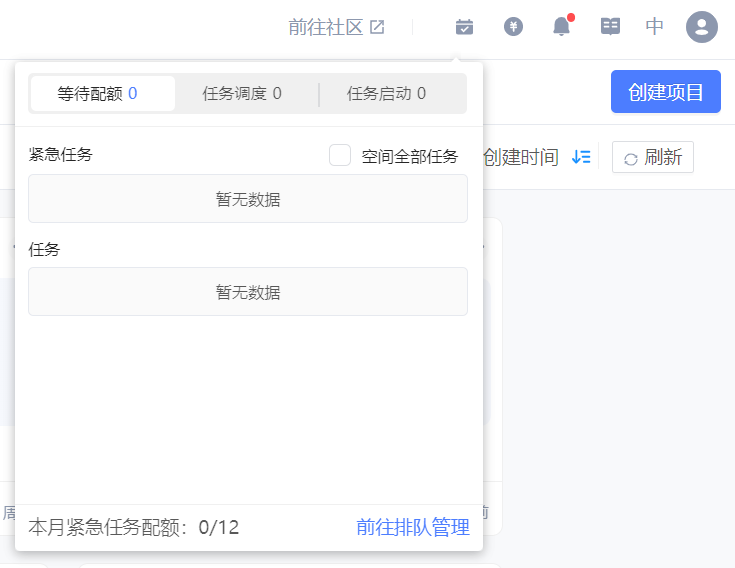Go to community via 前往社区 text
The width and height of the screenshot is (735, 568).
click(325, 27)
